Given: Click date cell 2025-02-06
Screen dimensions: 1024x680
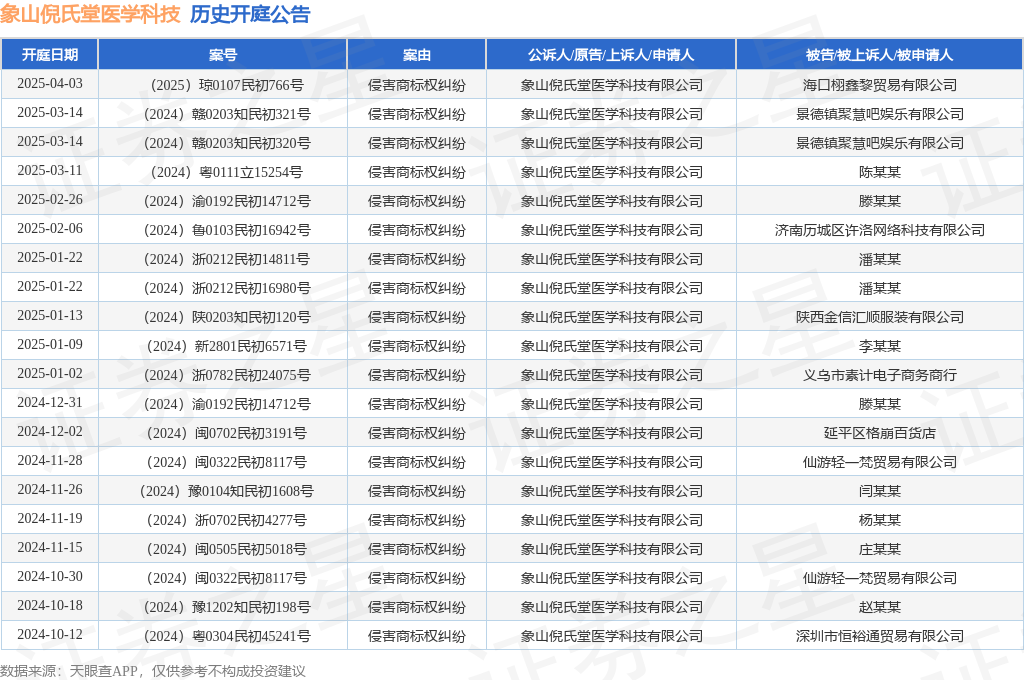Looking at the screenshot, I should click(x=50, y=229).
